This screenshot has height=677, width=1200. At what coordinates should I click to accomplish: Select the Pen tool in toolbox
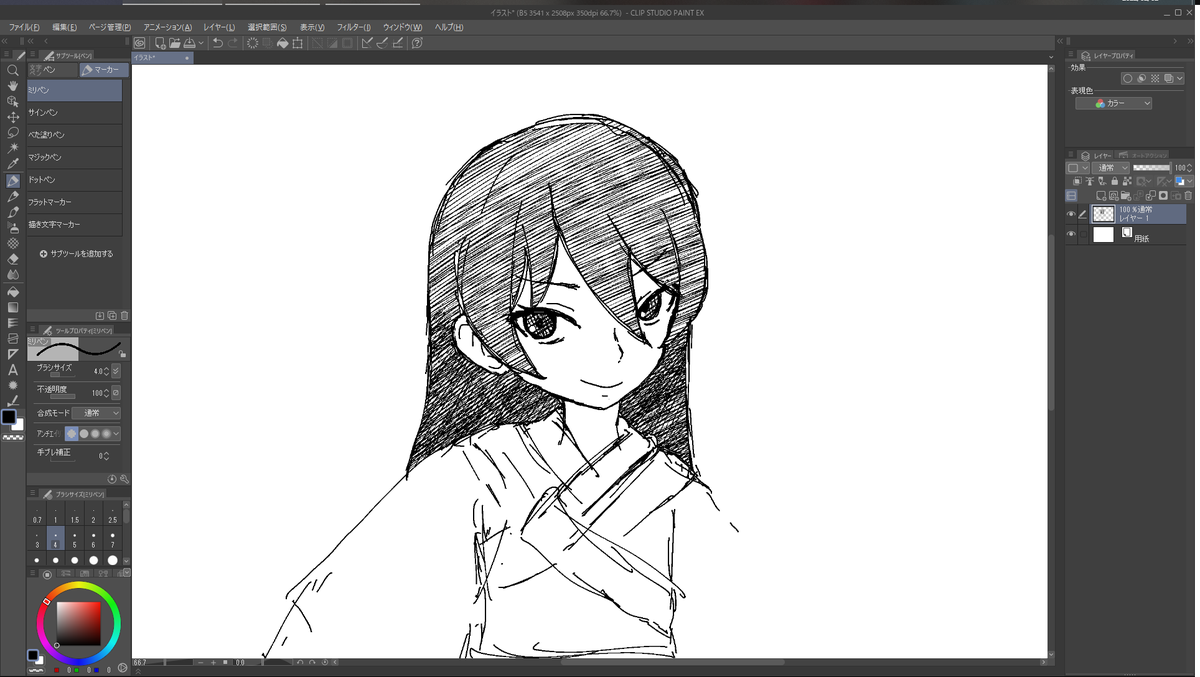click(x=13, y=181)
